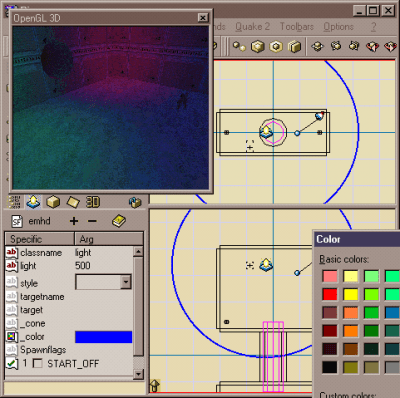Select the classname row label
400x398 pixels.
coord(41,253)
